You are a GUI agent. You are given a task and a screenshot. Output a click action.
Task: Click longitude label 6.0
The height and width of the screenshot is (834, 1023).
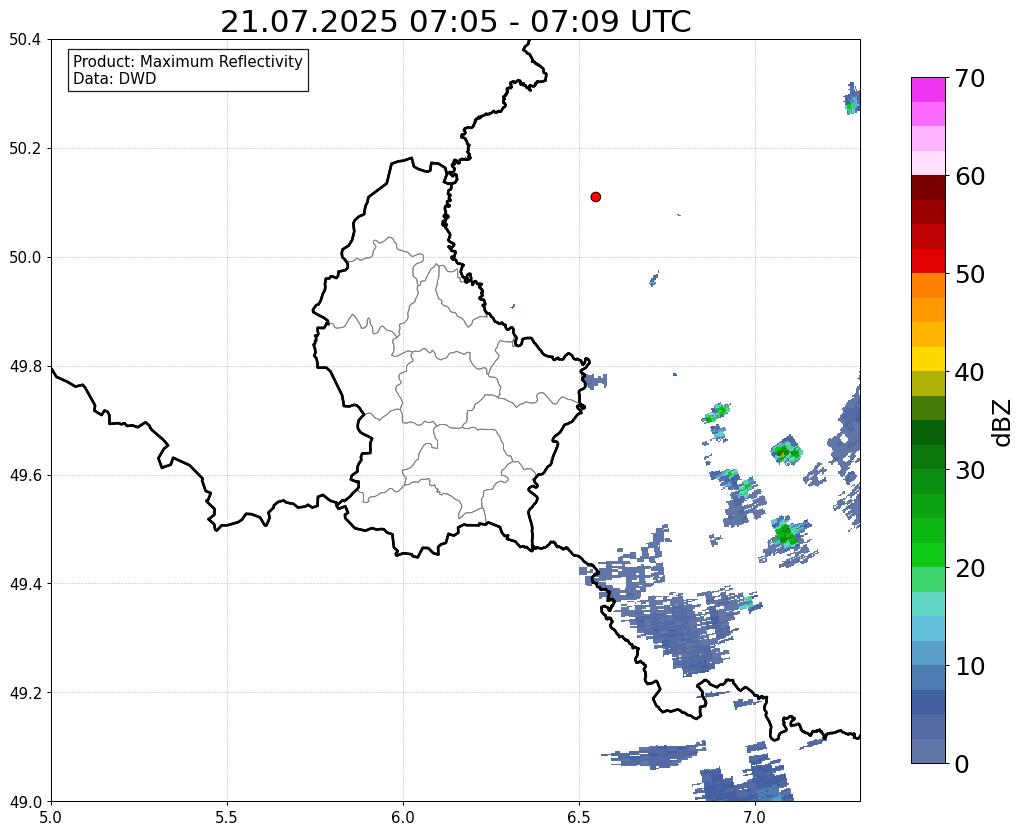tap(403, 817)
